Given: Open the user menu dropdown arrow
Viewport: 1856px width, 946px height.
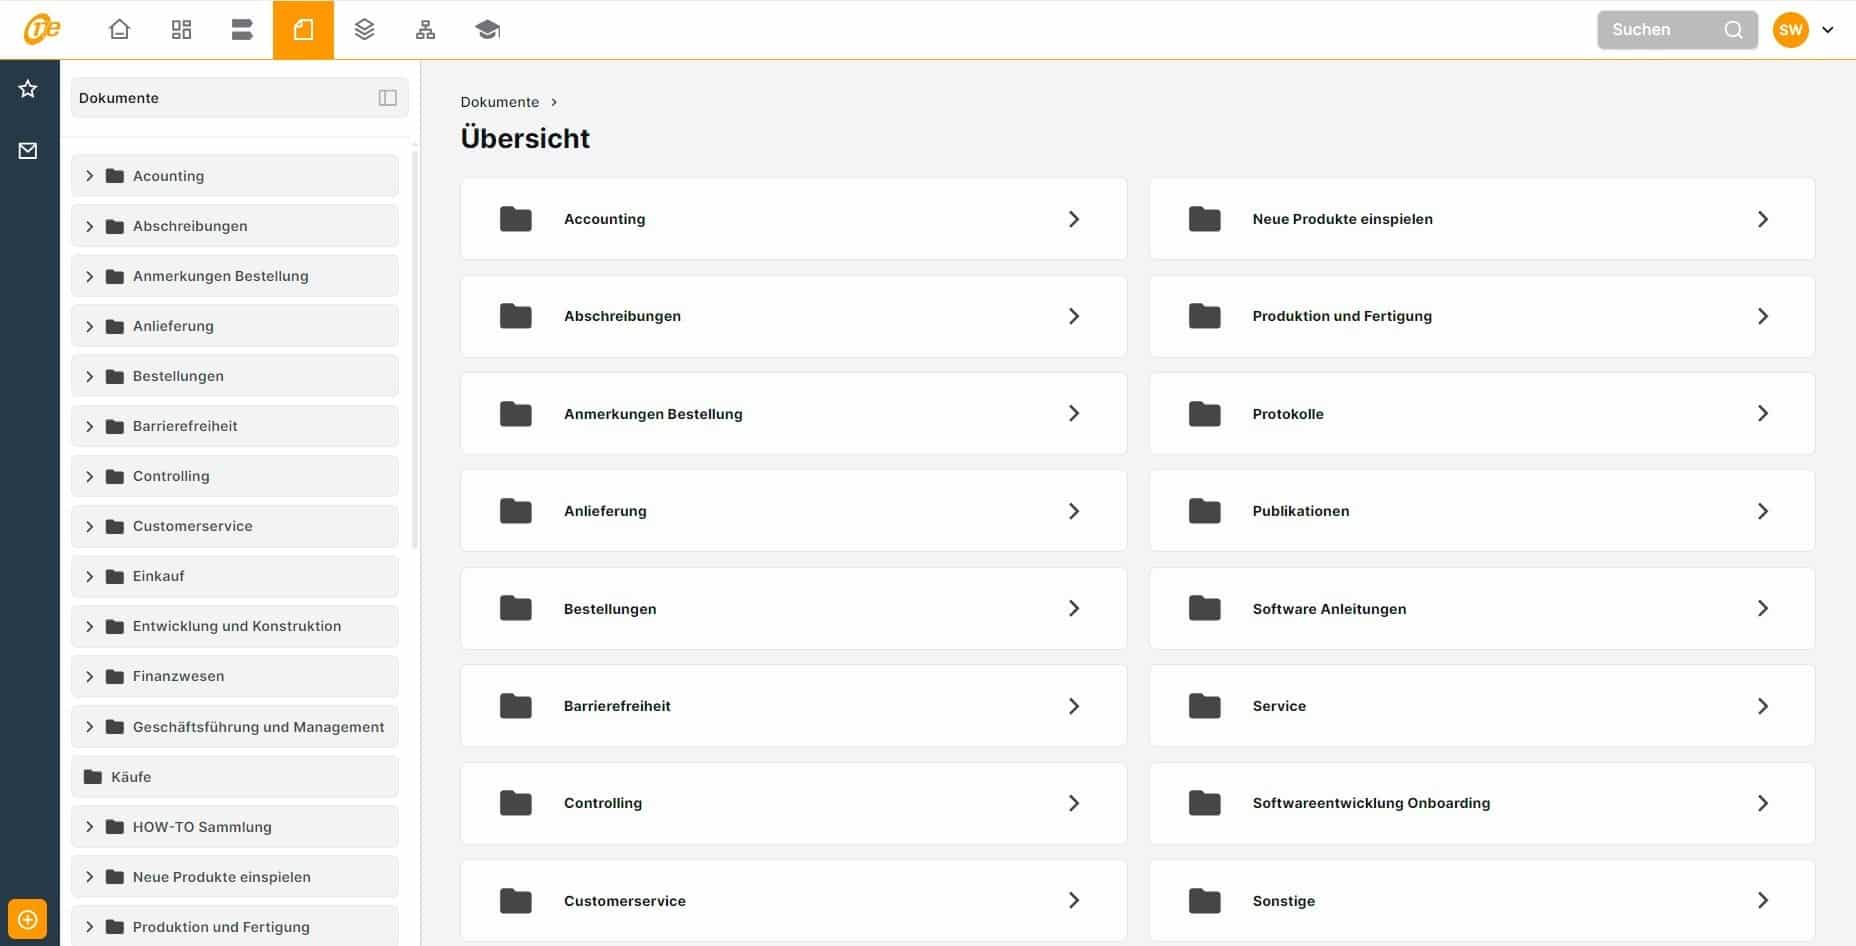Looking at the screenshot, I should point(1827,30).
